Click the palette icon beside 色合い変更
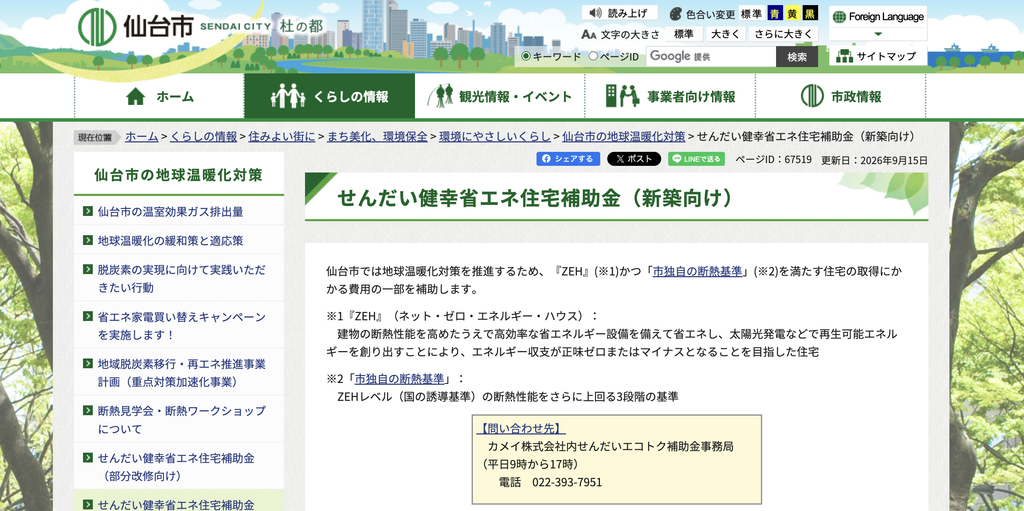1024x511 pixels. (675, 14)
